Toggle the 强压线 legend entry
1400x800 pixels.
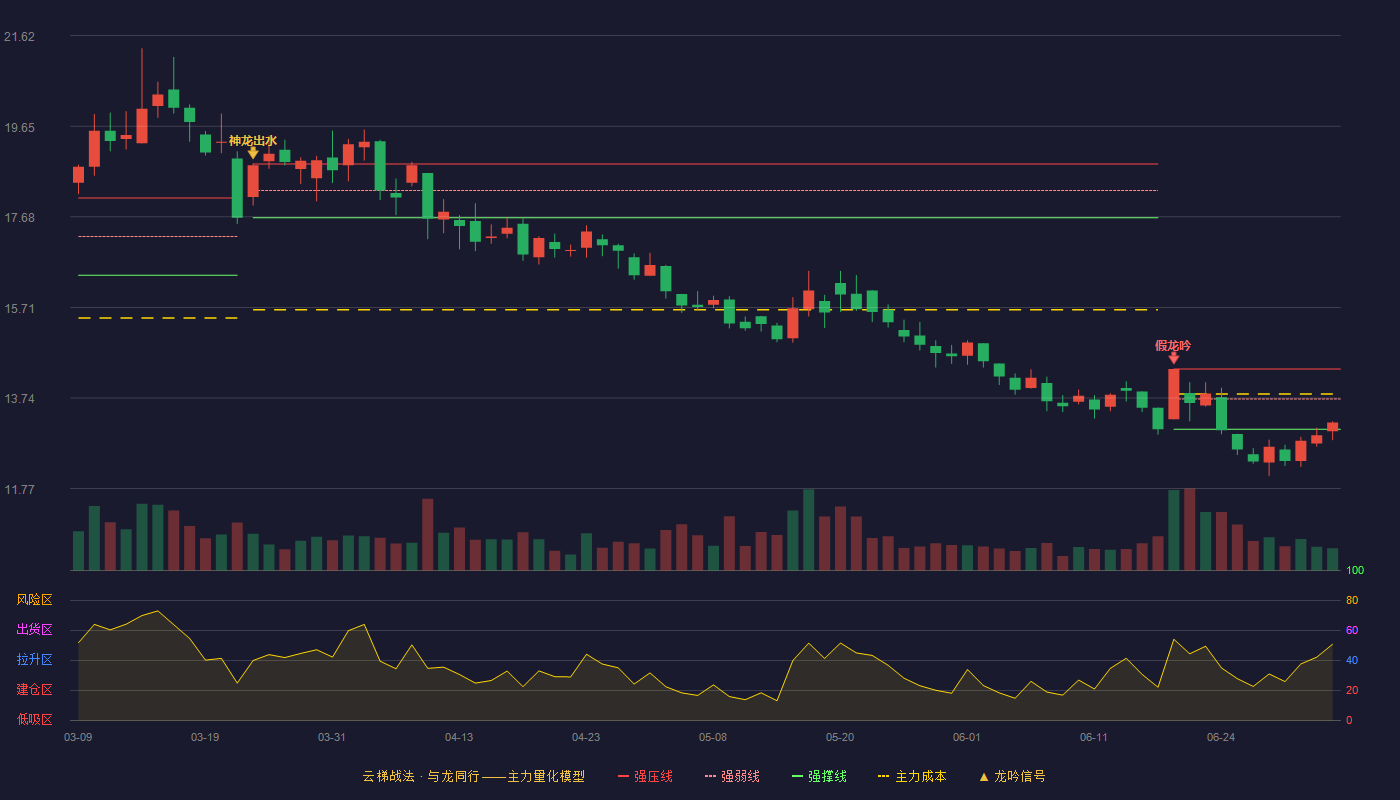point(645,776)
